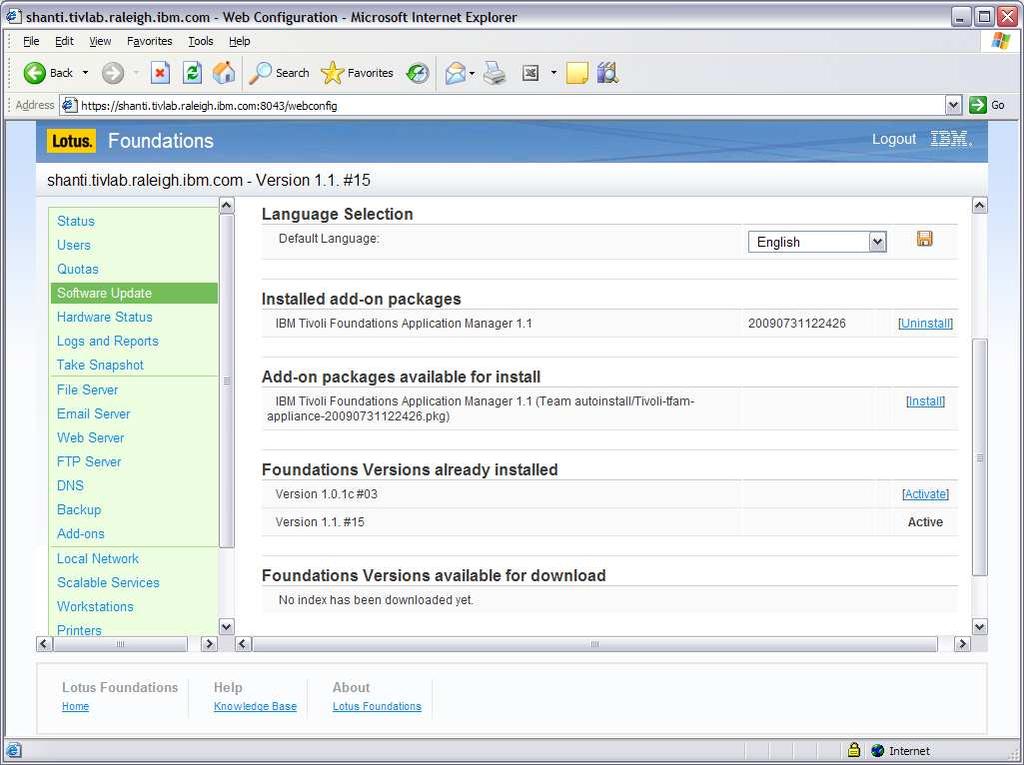Open FTP Server settings

coord(89,461)
